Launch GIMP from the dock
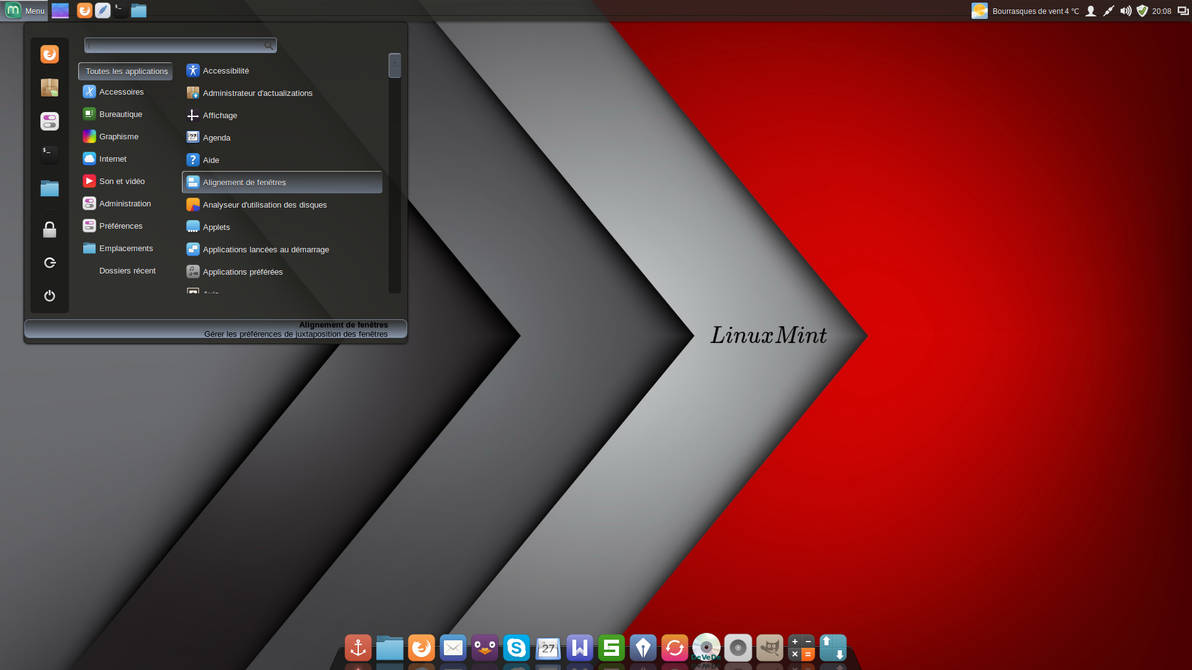This screenshot has height=670, width=1192. (x=769, y=648)
